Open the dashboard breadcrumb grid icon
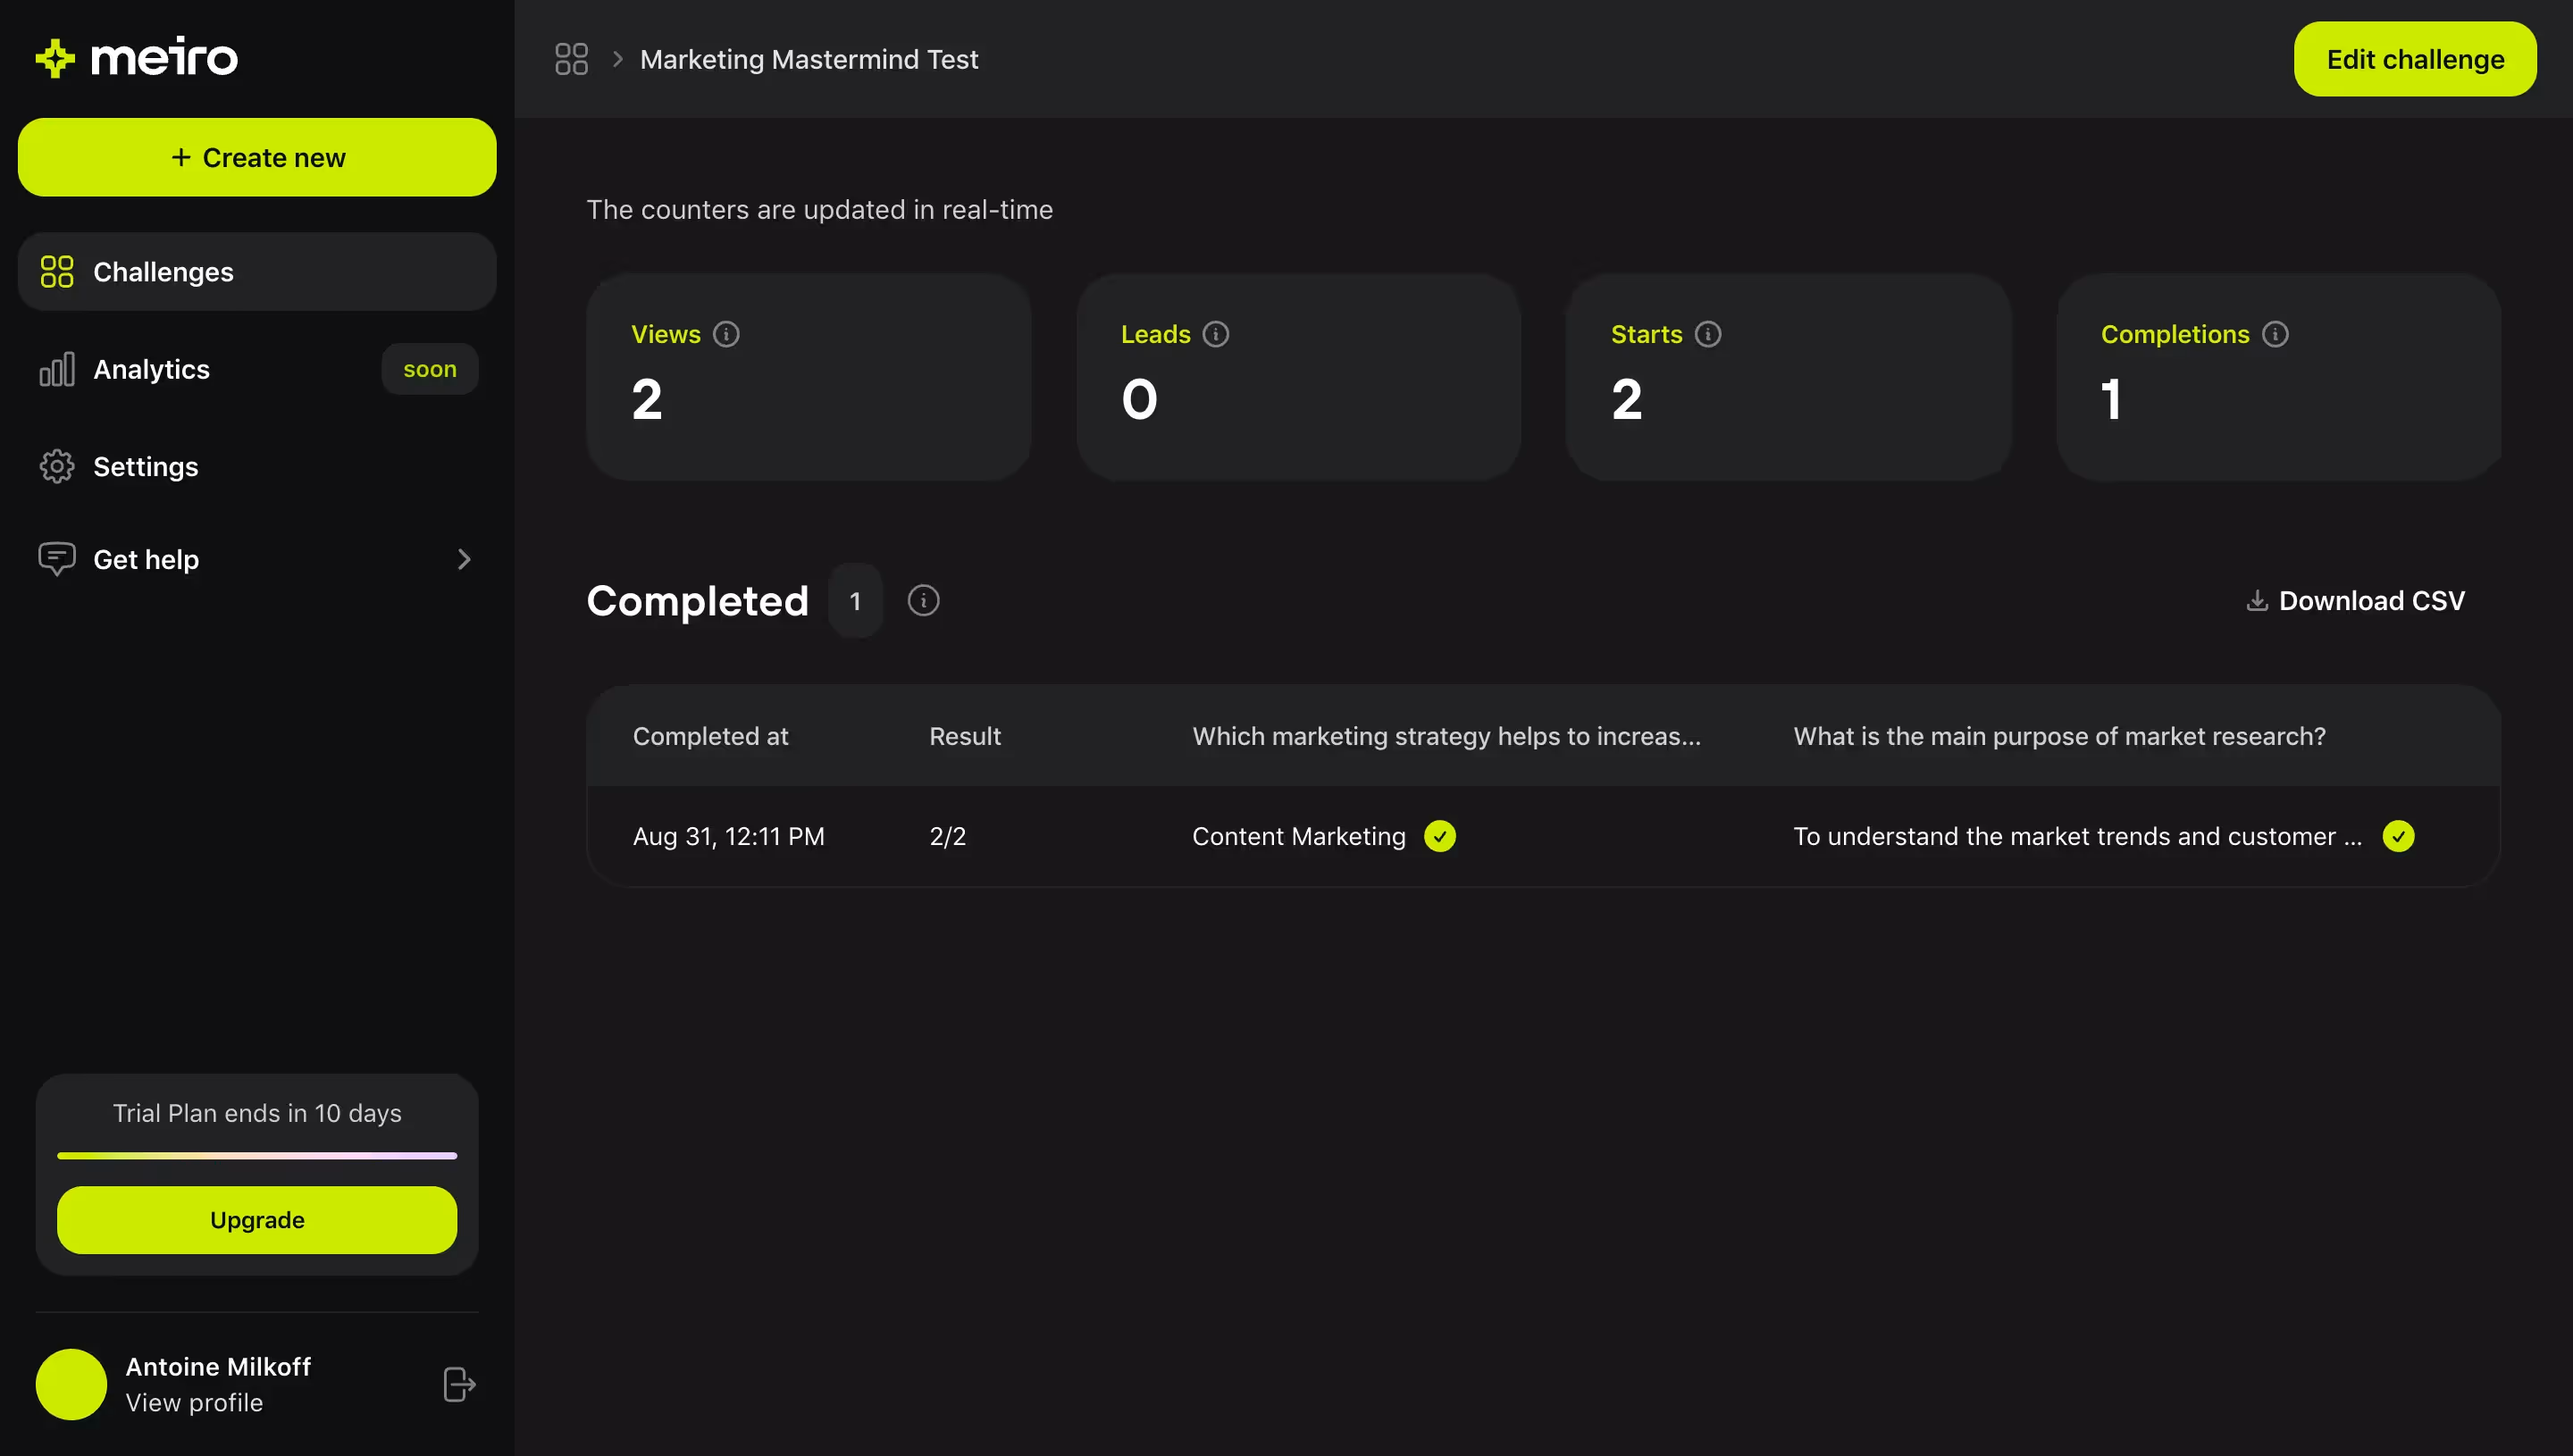The width and height of the screenshot is (2573, 1456). point(571,59)
